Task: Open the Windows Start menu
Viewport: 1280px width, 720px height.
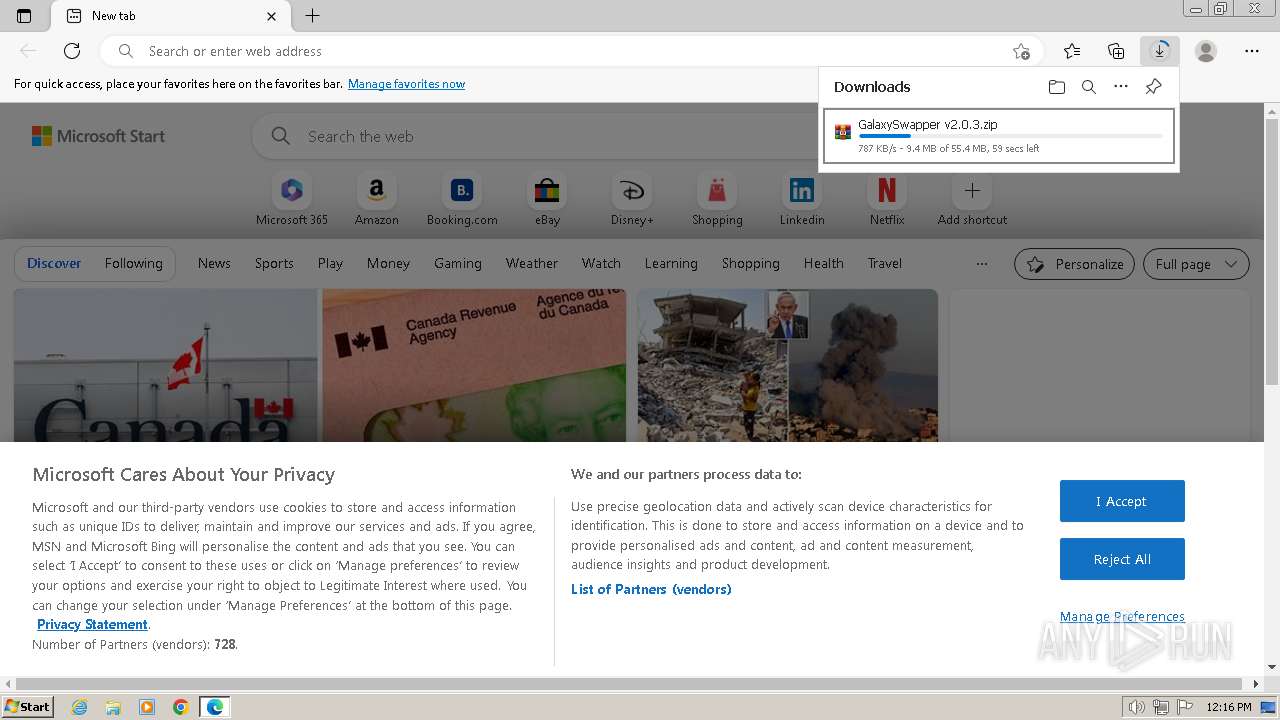Action: 28,706
